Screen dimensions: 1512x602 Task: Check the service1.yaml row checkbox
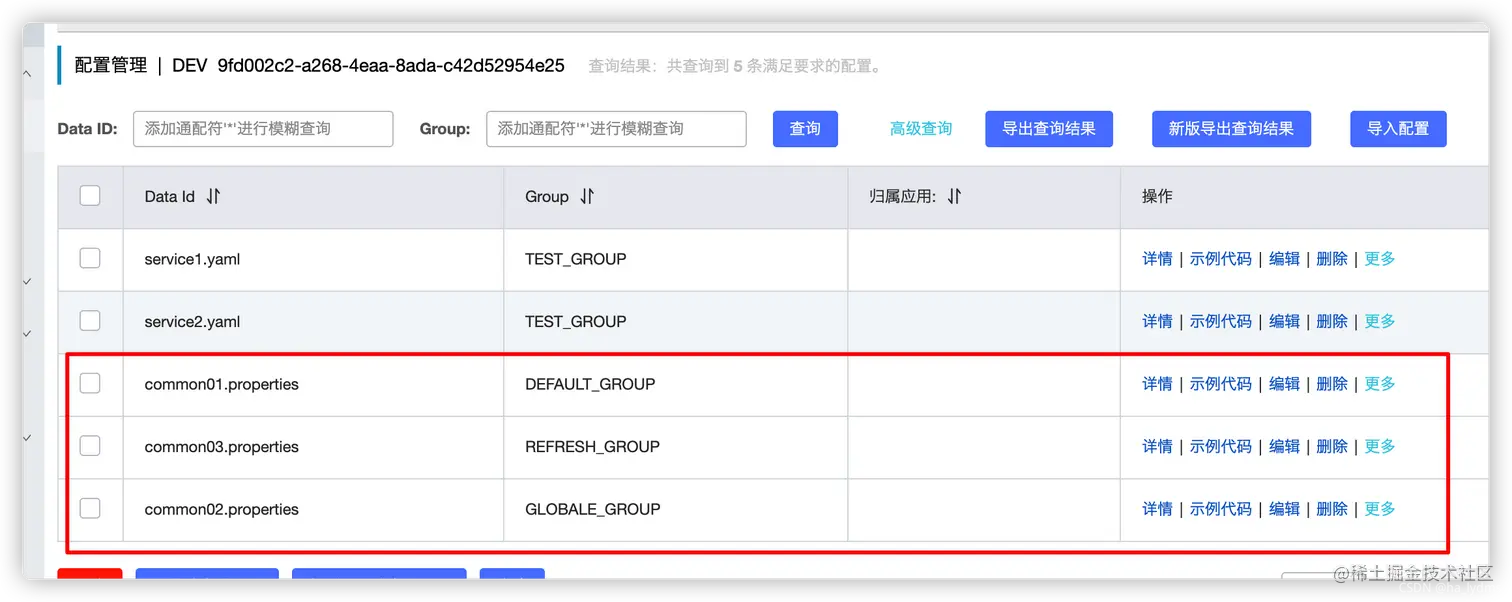(90, 259)
